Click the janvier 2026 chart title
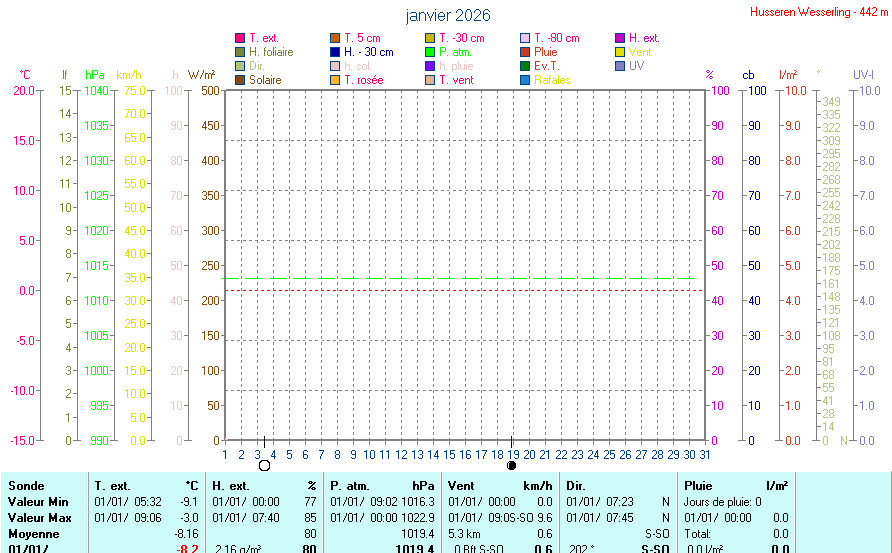Viewport: 892px width, 553px height. pyautogui.click(x=448, y=16)
